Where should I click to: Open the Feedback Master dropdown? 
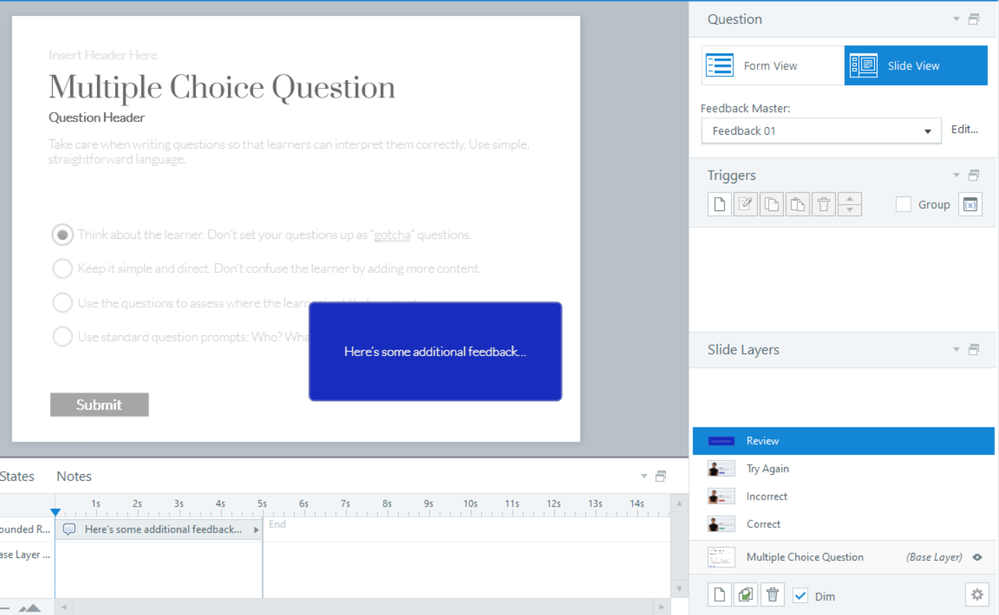[x=821, y=131]
